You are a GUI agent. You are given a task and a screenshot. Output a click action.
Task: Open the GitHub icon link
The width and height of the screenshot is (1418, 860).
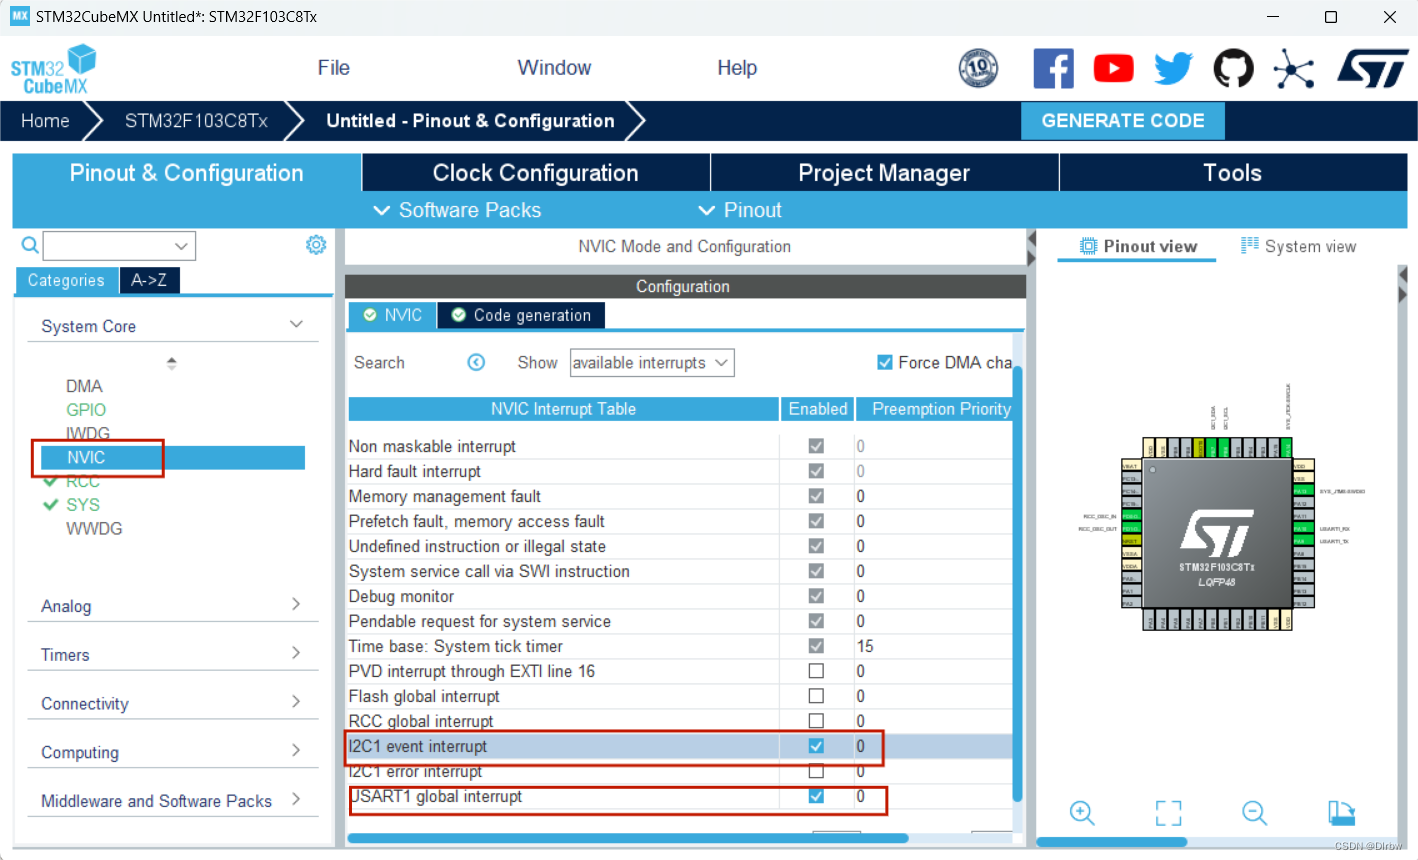coord(1233,68)
